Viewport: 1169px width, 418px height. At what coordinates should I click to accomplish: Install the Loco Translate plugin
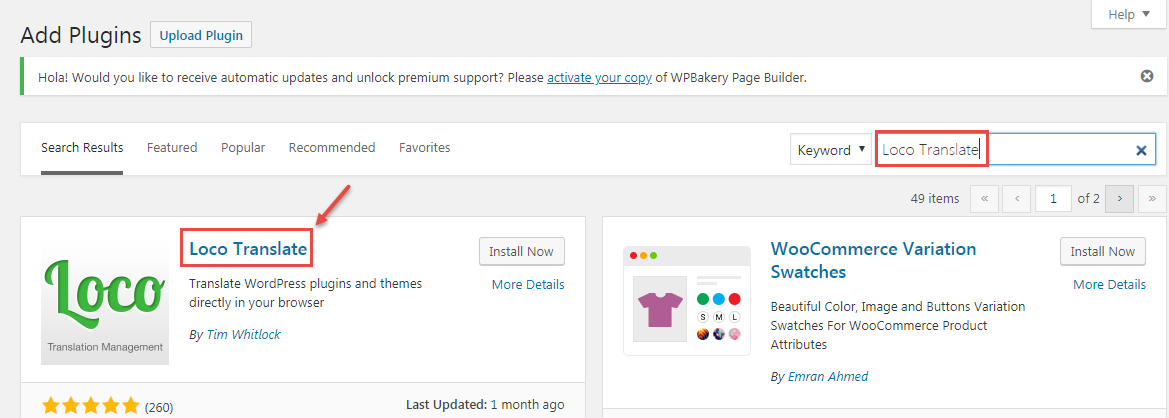tap(522, 252)
